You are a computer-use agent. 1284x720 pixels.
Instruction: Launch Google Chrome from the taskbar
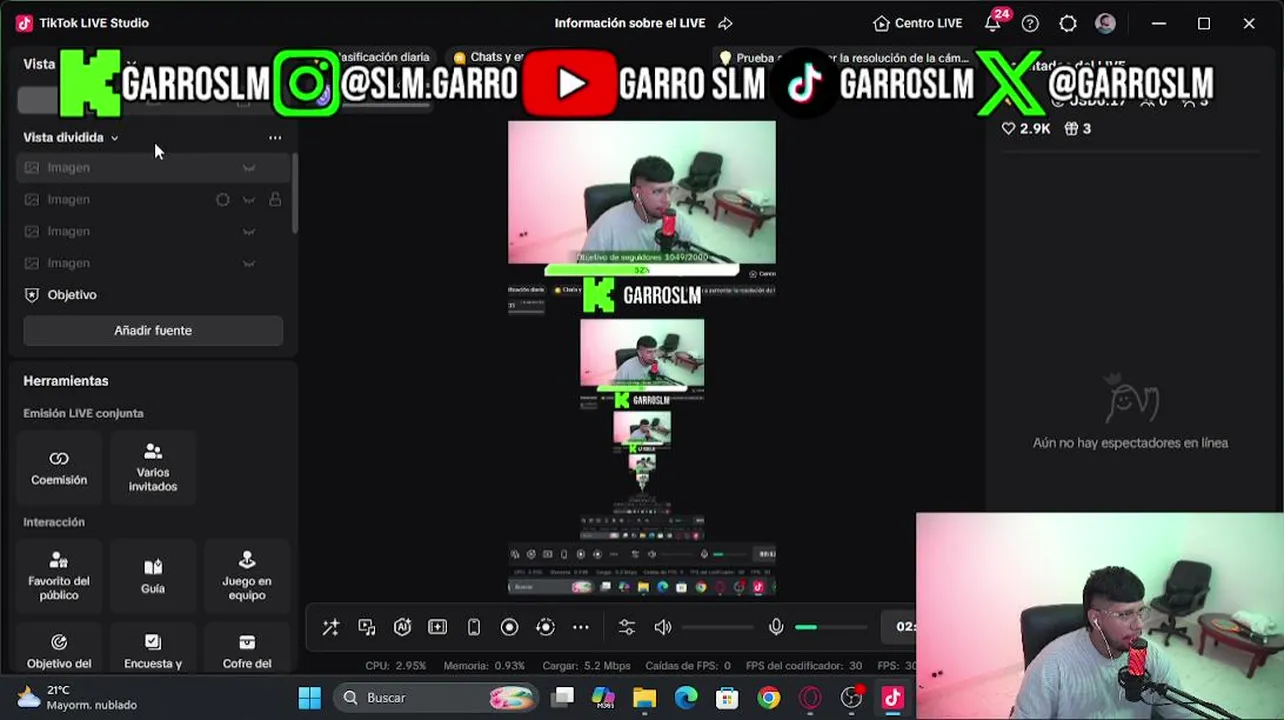click(768, 698)
